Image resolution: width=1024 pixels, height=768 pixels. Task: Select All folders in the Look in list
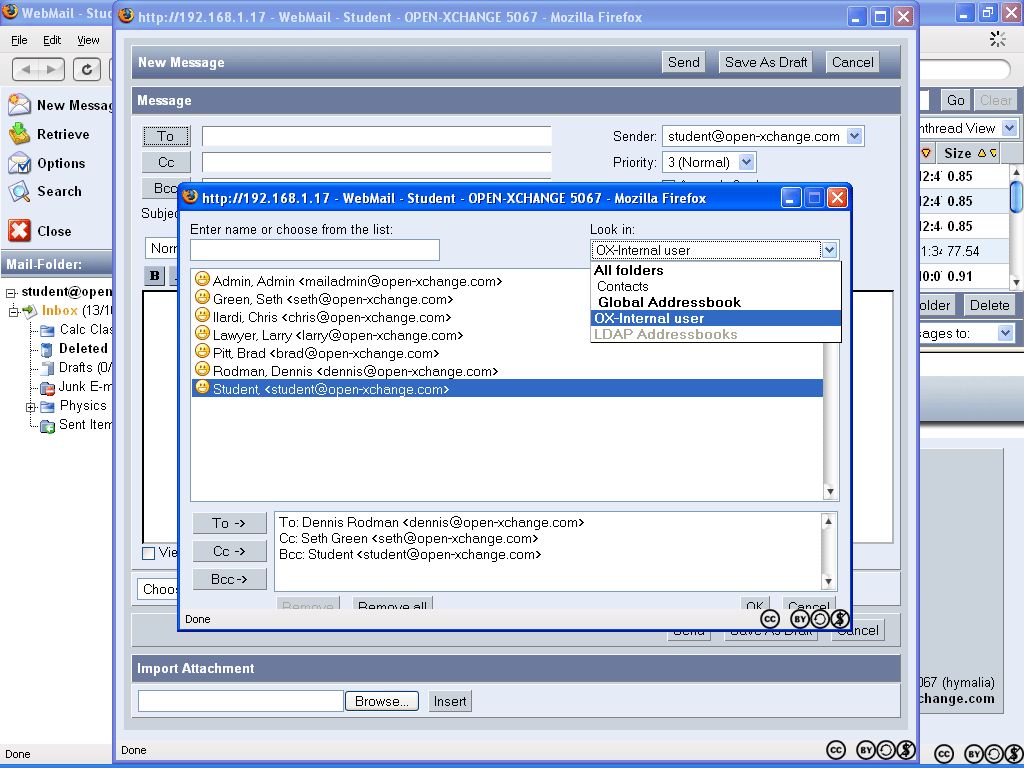pyautogui.click(x=628, y=270)
